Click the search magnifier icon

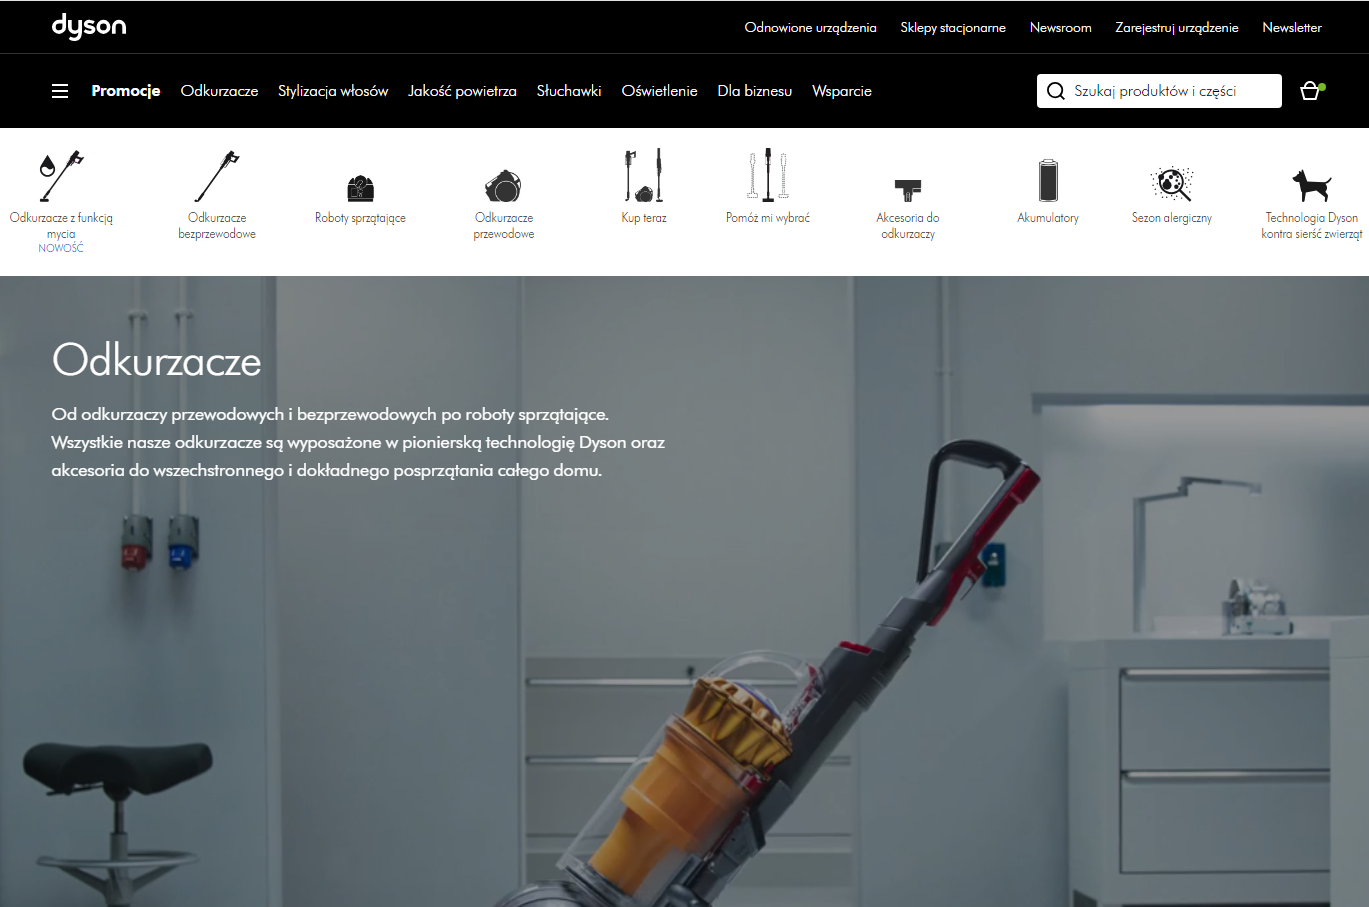point(1056,91)
